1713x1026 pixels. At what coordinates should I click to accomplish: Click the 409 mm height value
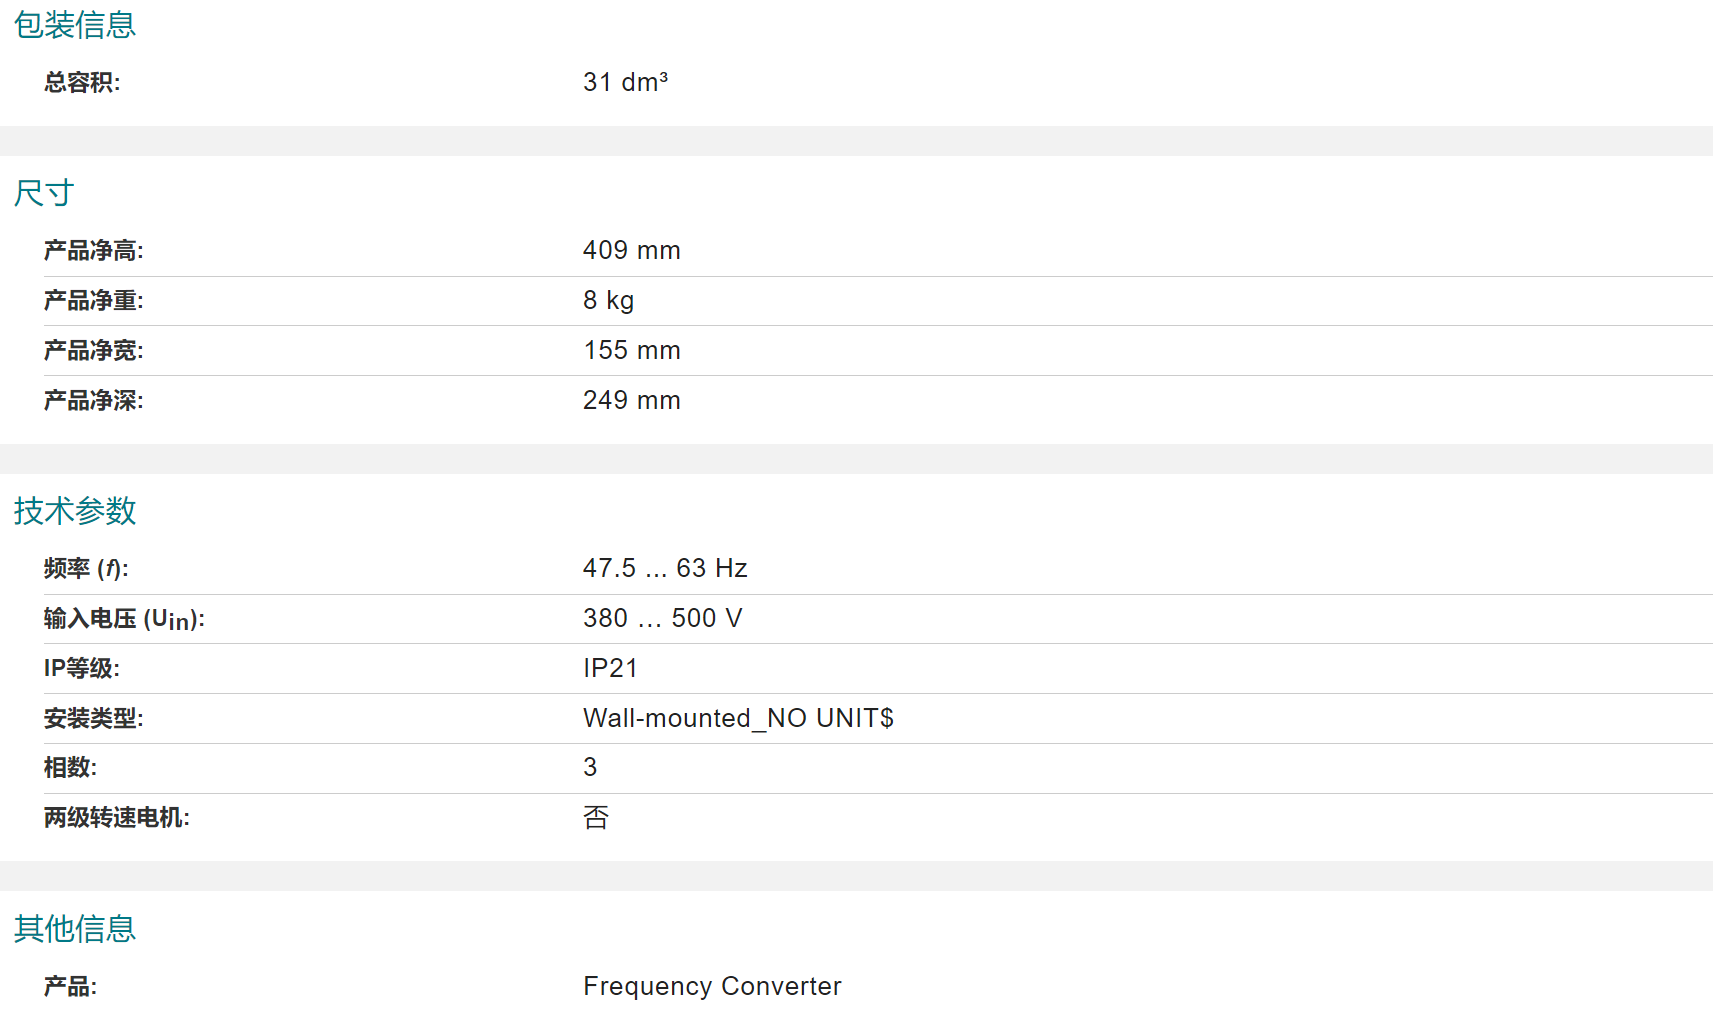631,250
